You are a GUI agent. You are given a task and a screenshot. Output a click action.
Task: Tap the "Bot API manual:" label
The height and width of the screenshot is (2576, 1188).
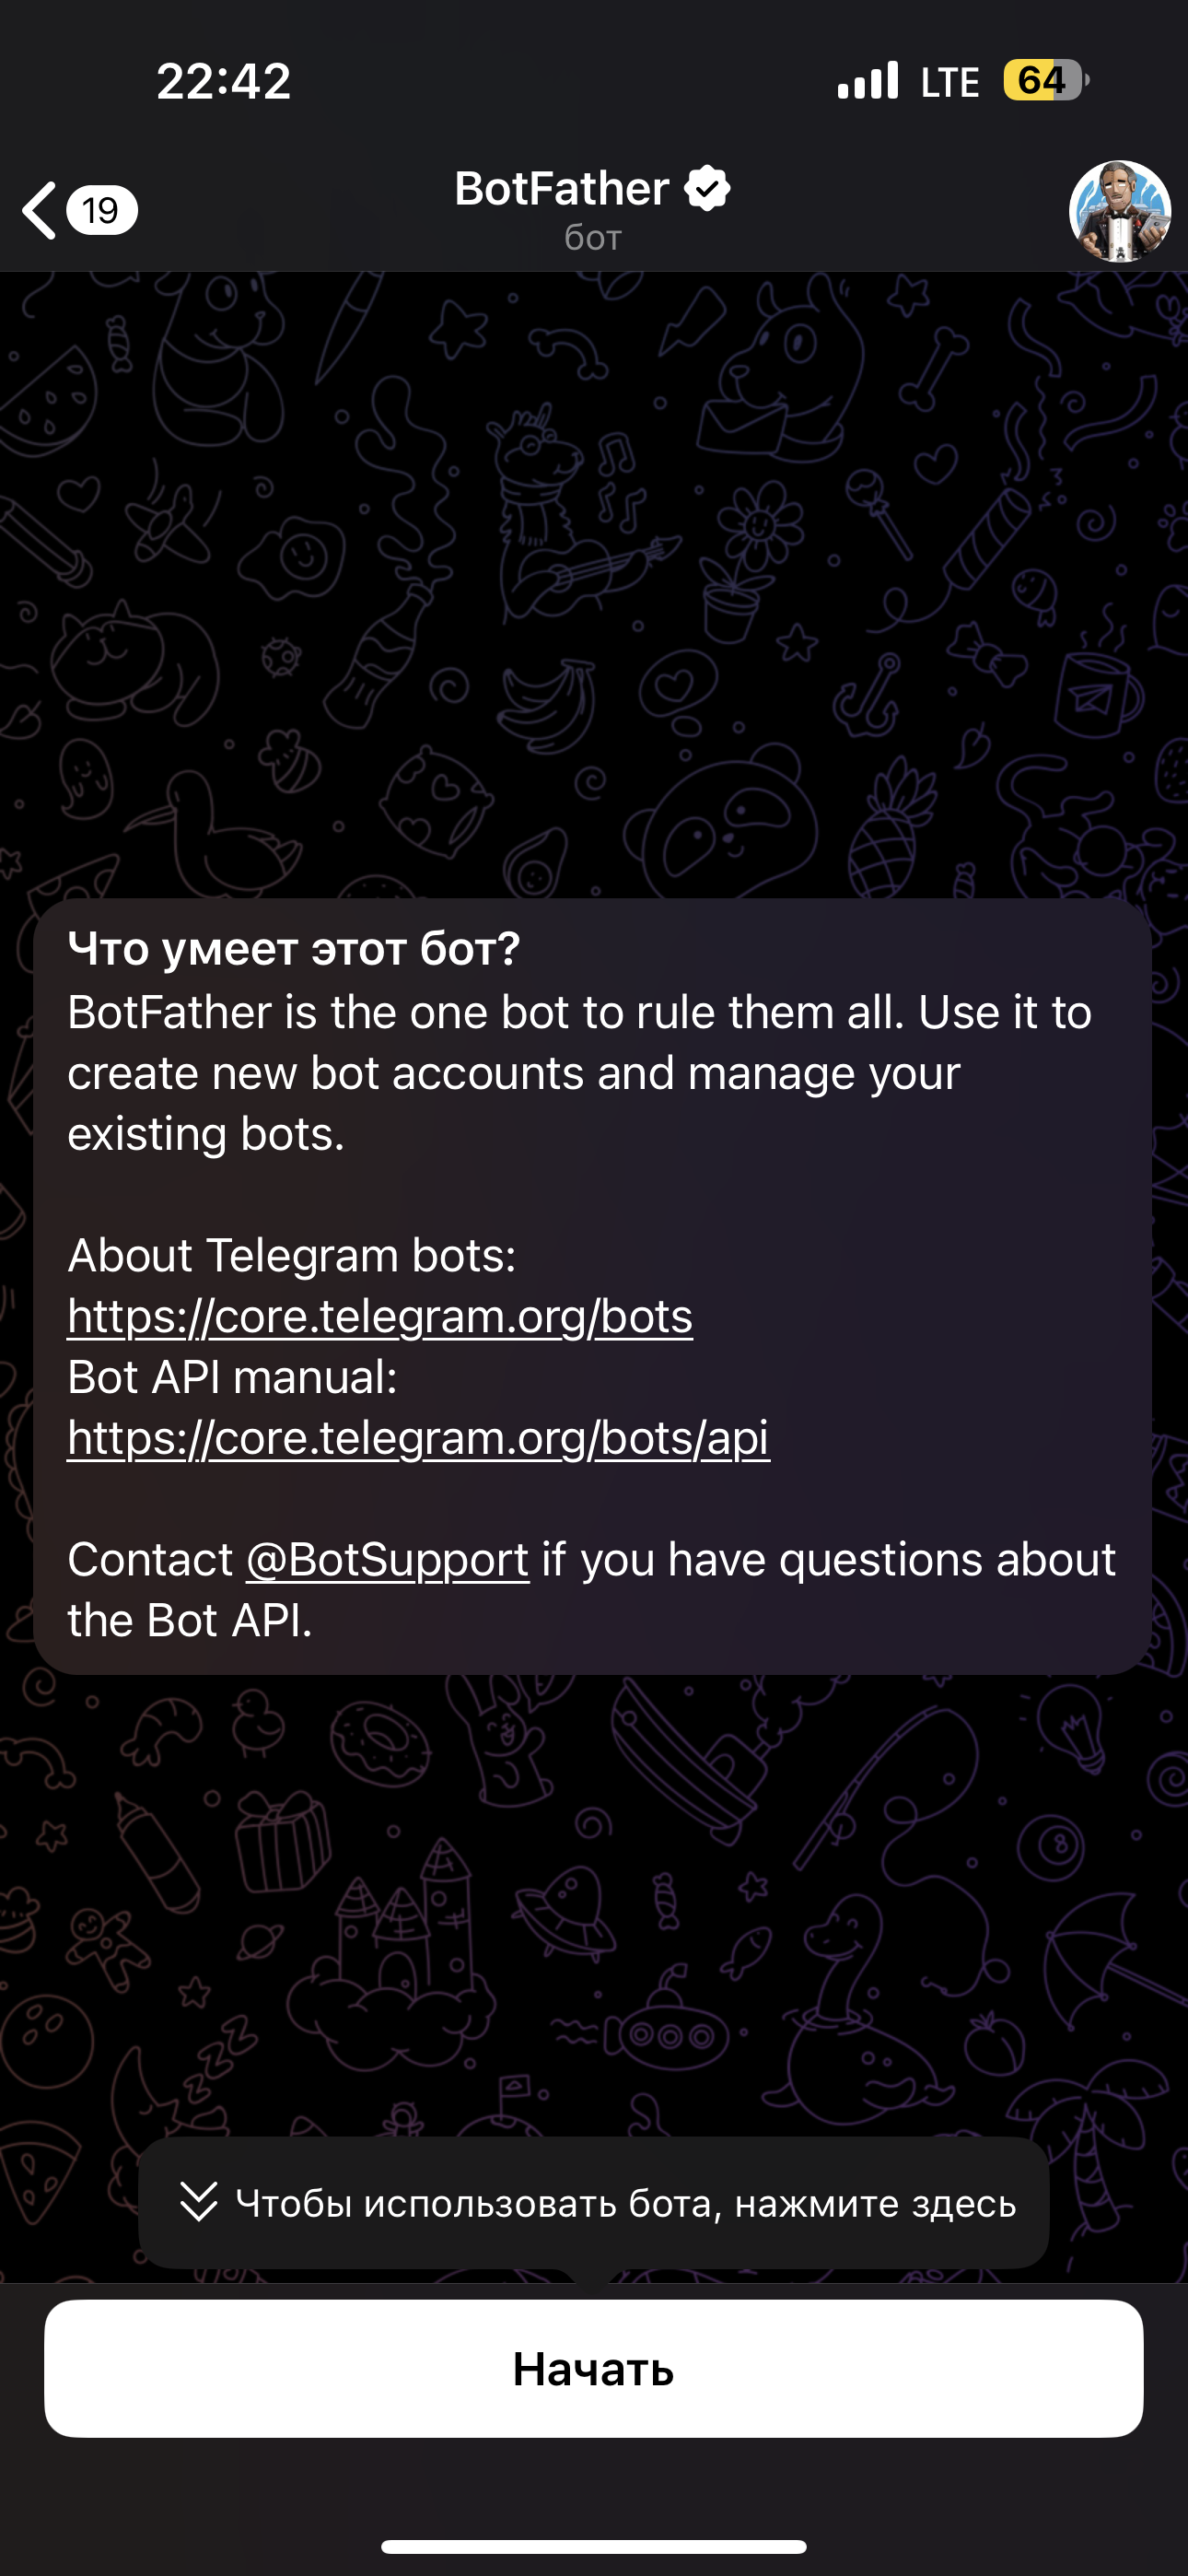click(x=232, y=1377)
